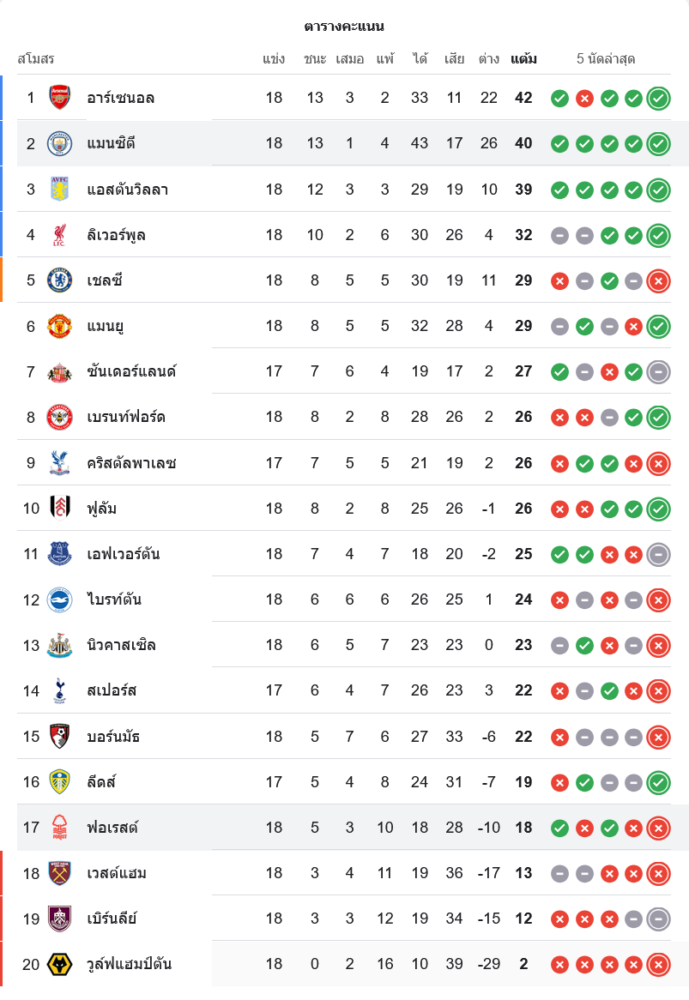Sort table by ชนะ wins column
Viewport: 689px width, 1000px height.
(315, 59)
